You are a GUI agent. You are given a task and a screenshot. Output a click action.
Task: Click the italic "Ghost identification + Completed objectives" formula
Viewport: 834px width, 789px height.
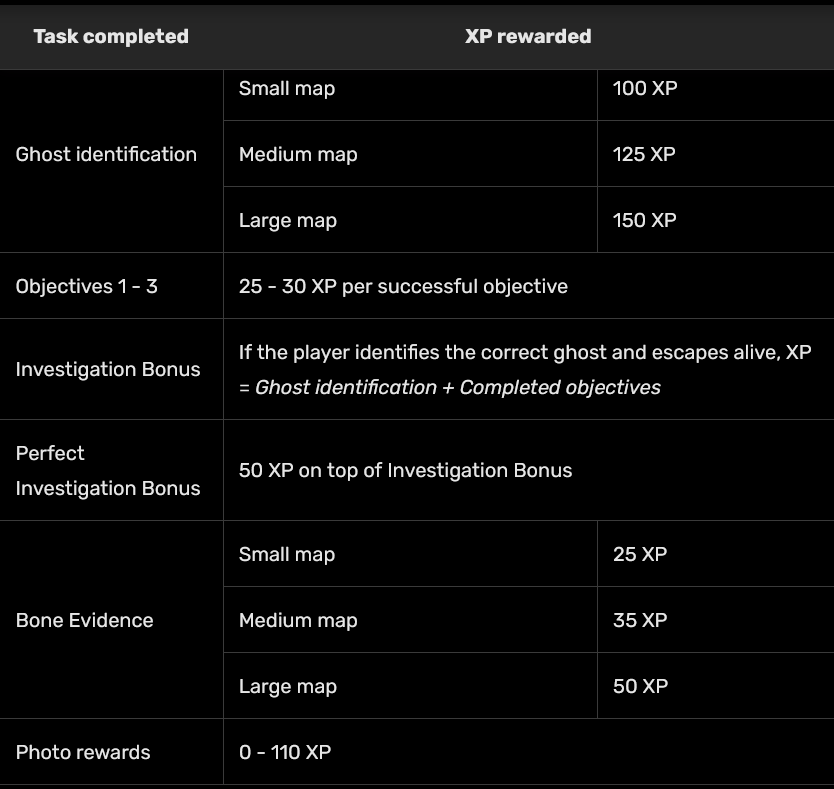[458, 387]
